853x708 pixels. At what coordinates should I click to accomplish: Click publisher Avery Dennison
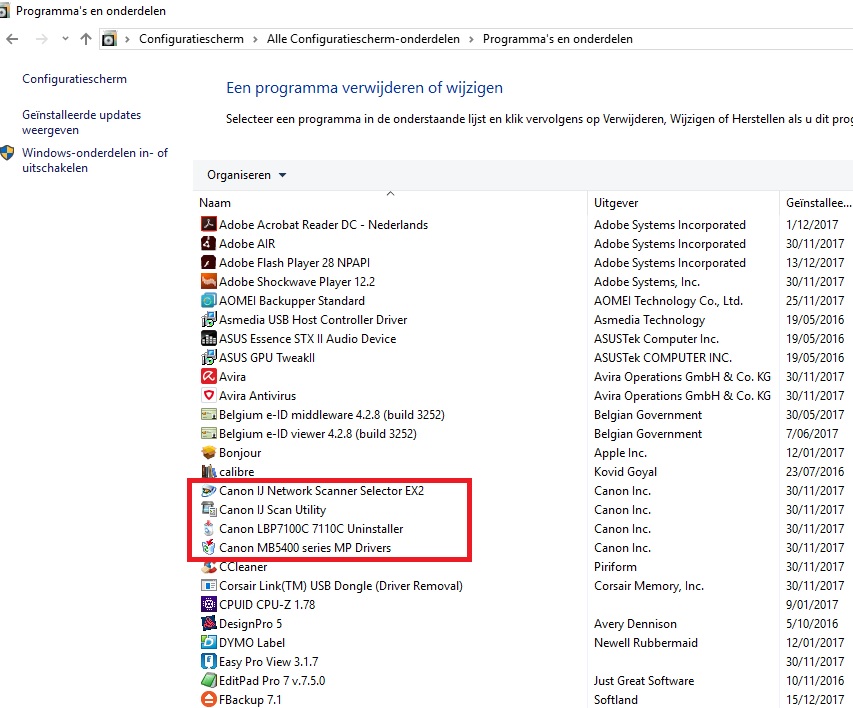click(x=635, y=624)
